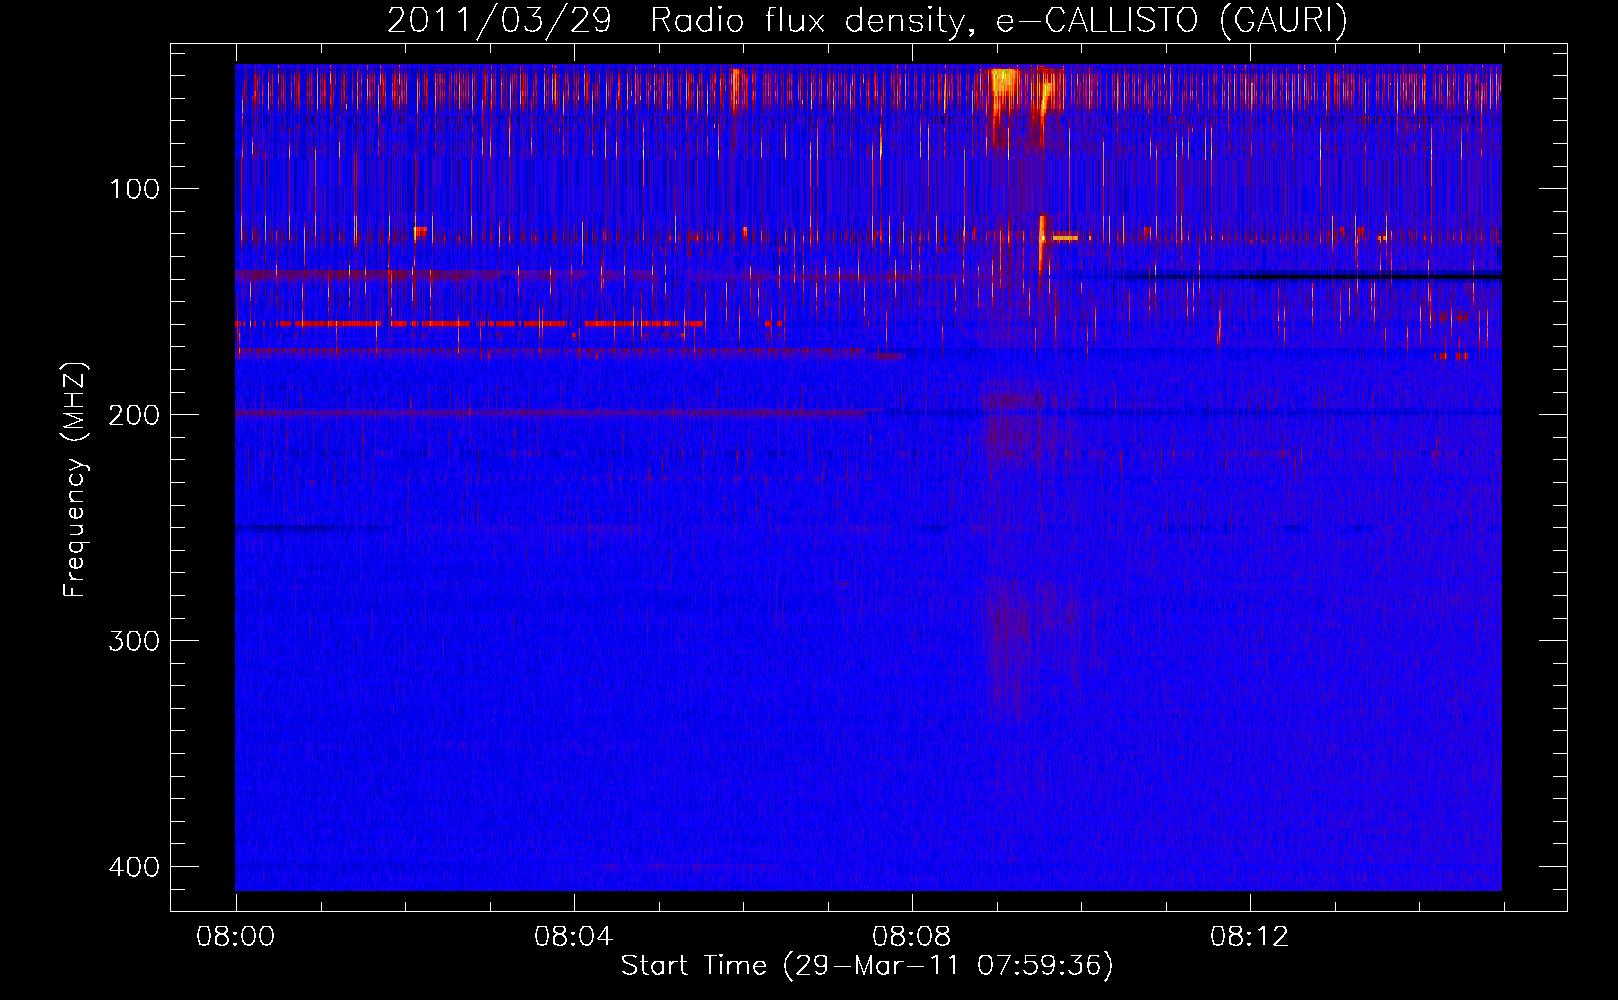The image size is (1618, 1000).
Task: Click the 08:08 time tick label
Action: pos(911,937)
